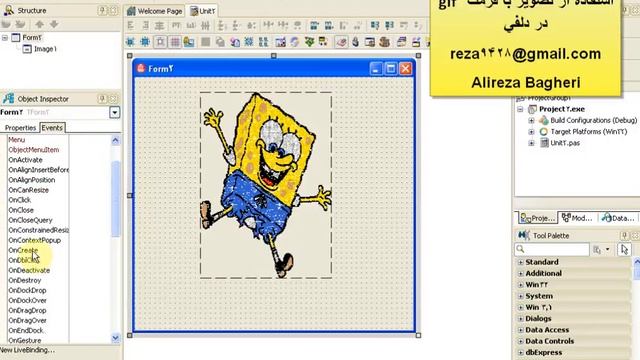Image resolution: width=640 pixels, height=360 pixels.
Task: Click the Welcome Page tab icon
Action: click(x=131, y=11)
